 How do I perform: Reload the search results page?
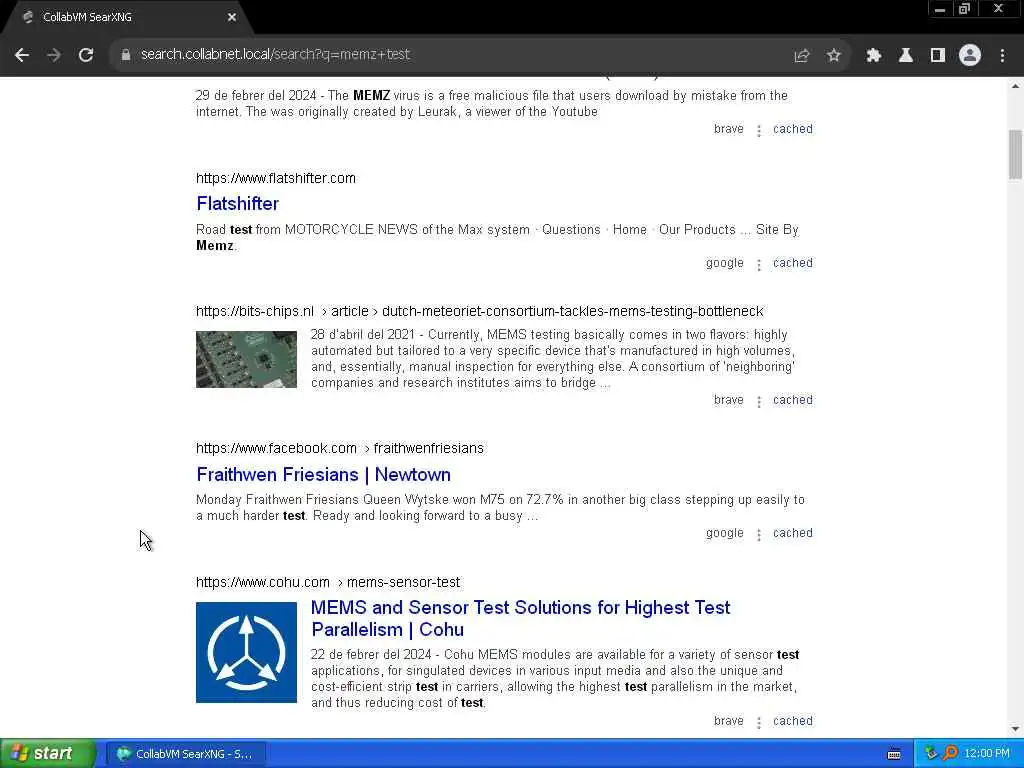(x=86, y=55)
